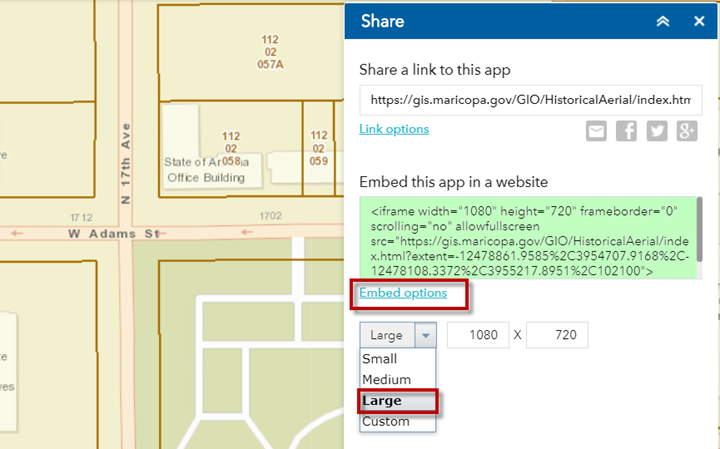Image resolution: width=720 pixels, height=449 pixels.
Task: Choose Medium from the size list
Action: [386, 380]
